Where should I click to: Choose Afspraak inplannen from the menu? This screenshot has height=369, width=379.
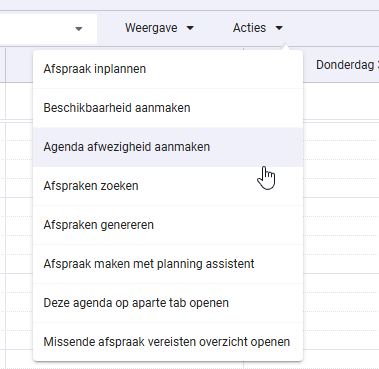coord(168,69)
